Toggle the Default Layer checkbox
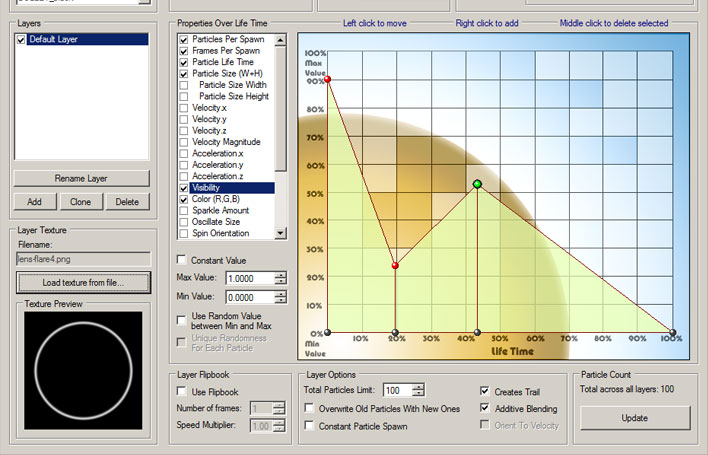 coord(22,40)
